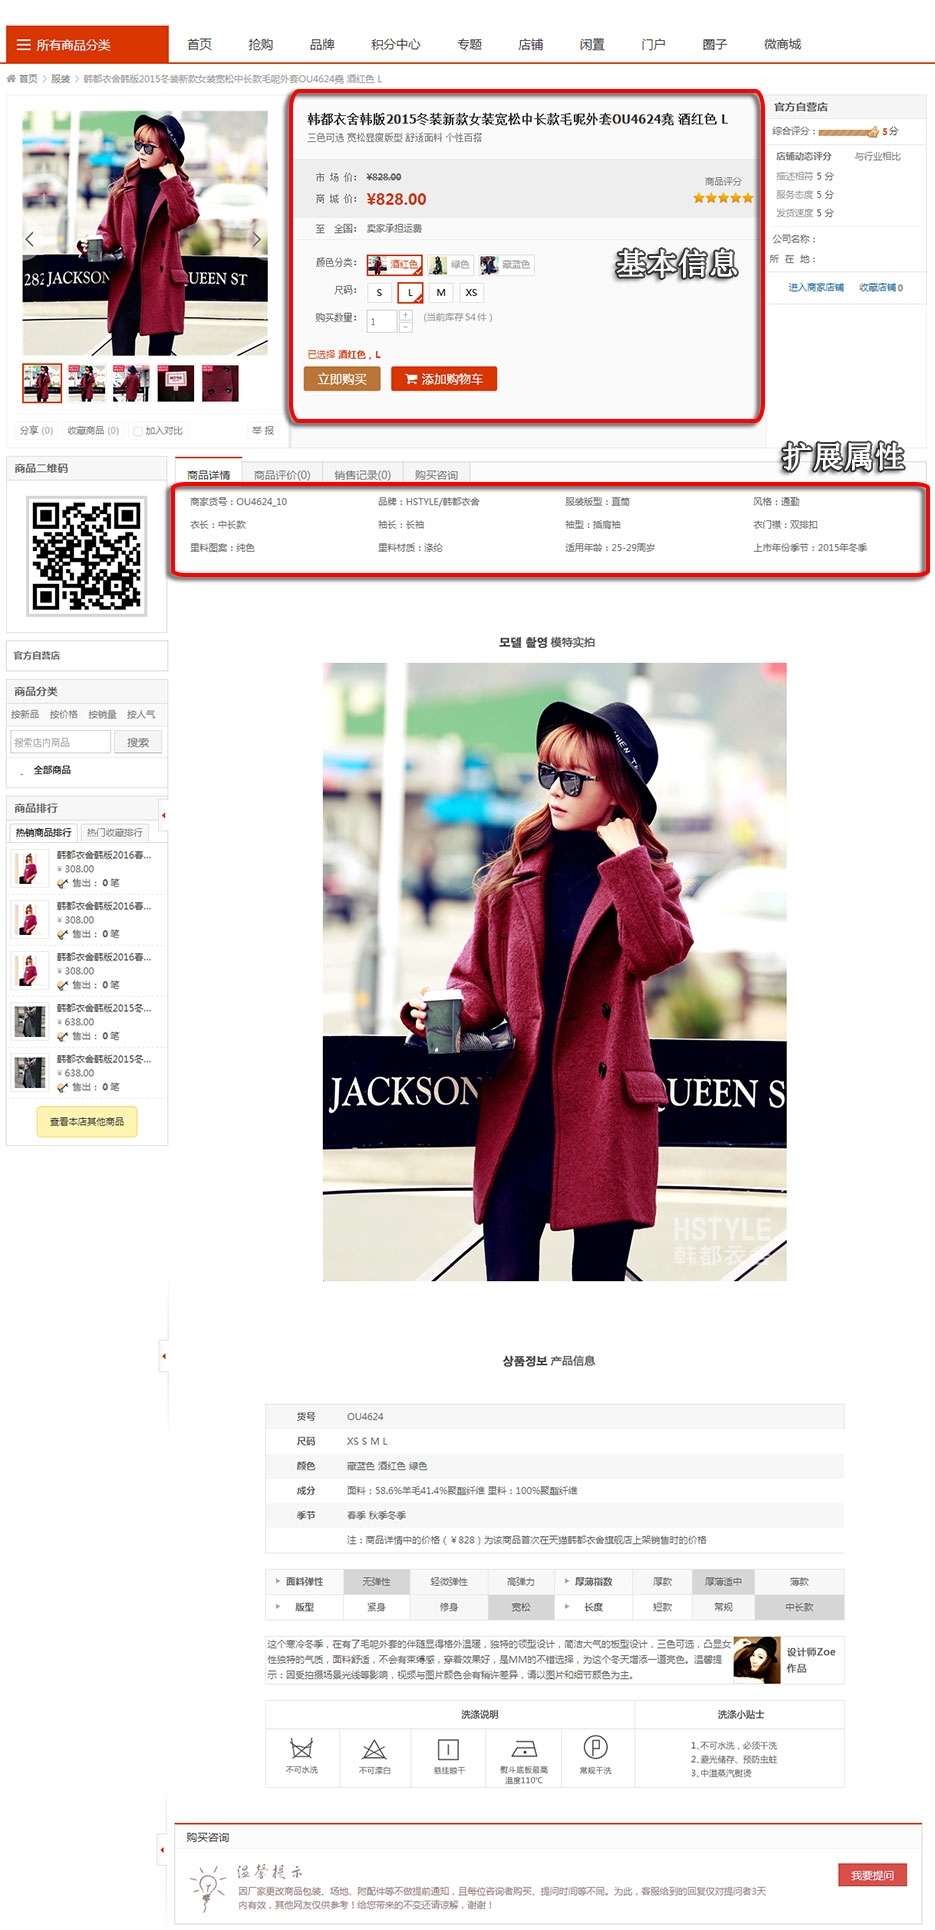935x1930 pixels.
Task: Click the cart icon on 添加购物车
Action: pyautogui.click(x=411, y=379)
